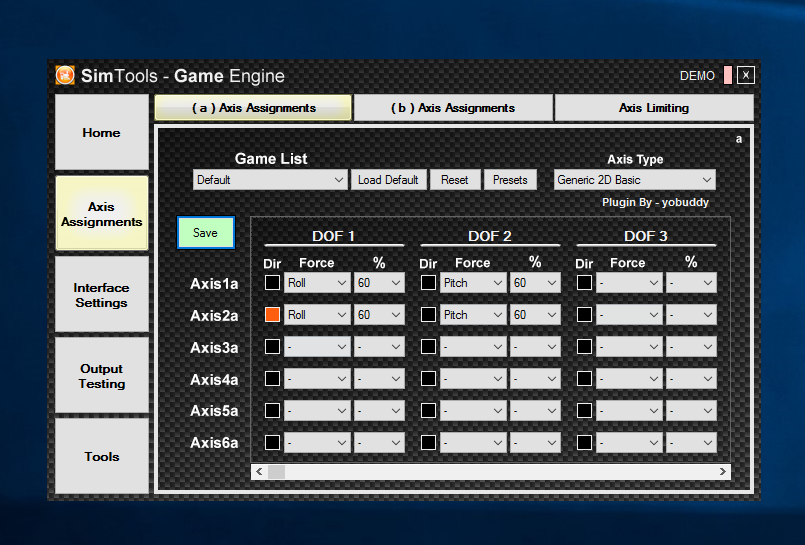Click the DEMO label in title bar

click(x=697, y=76)
